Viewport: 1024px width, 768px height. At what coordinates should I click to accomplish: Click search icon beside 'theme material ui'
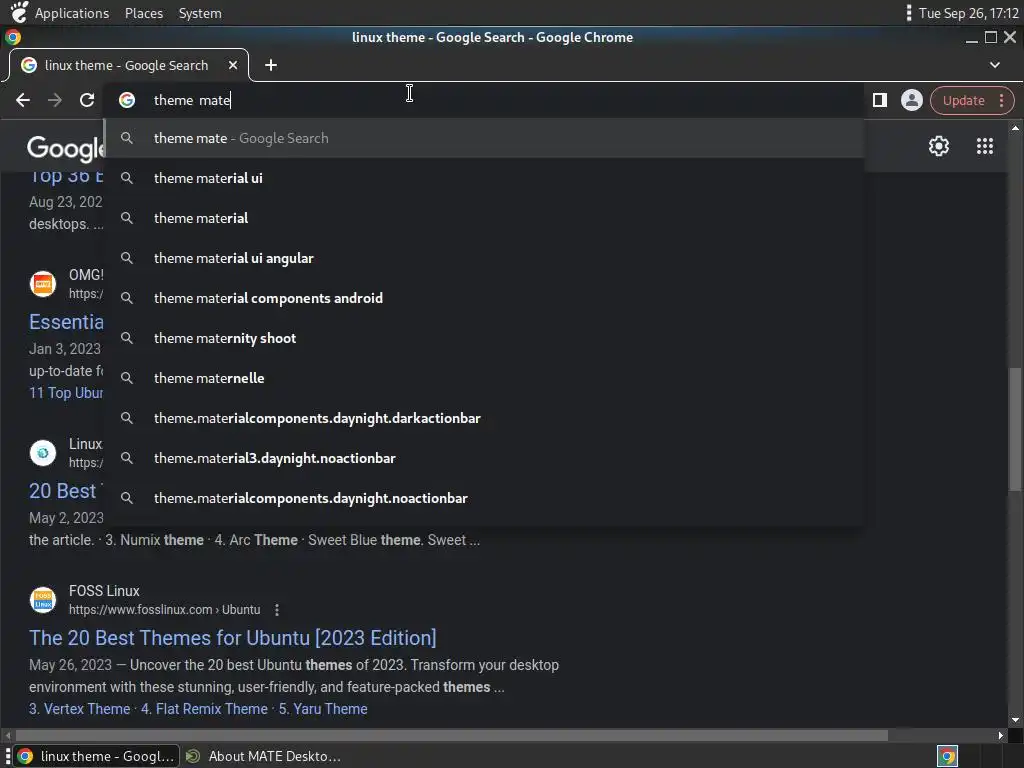[x=127, y=178]
